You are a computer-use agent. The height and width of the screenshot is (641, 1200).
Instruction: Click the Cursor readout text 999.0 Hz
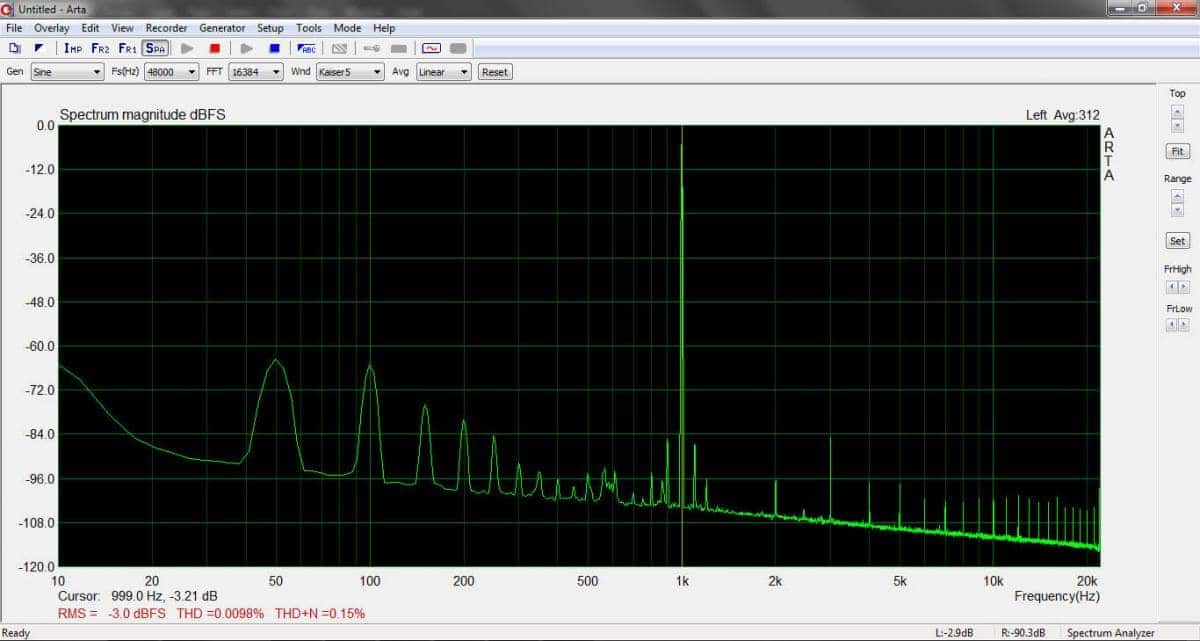[138, 596]
